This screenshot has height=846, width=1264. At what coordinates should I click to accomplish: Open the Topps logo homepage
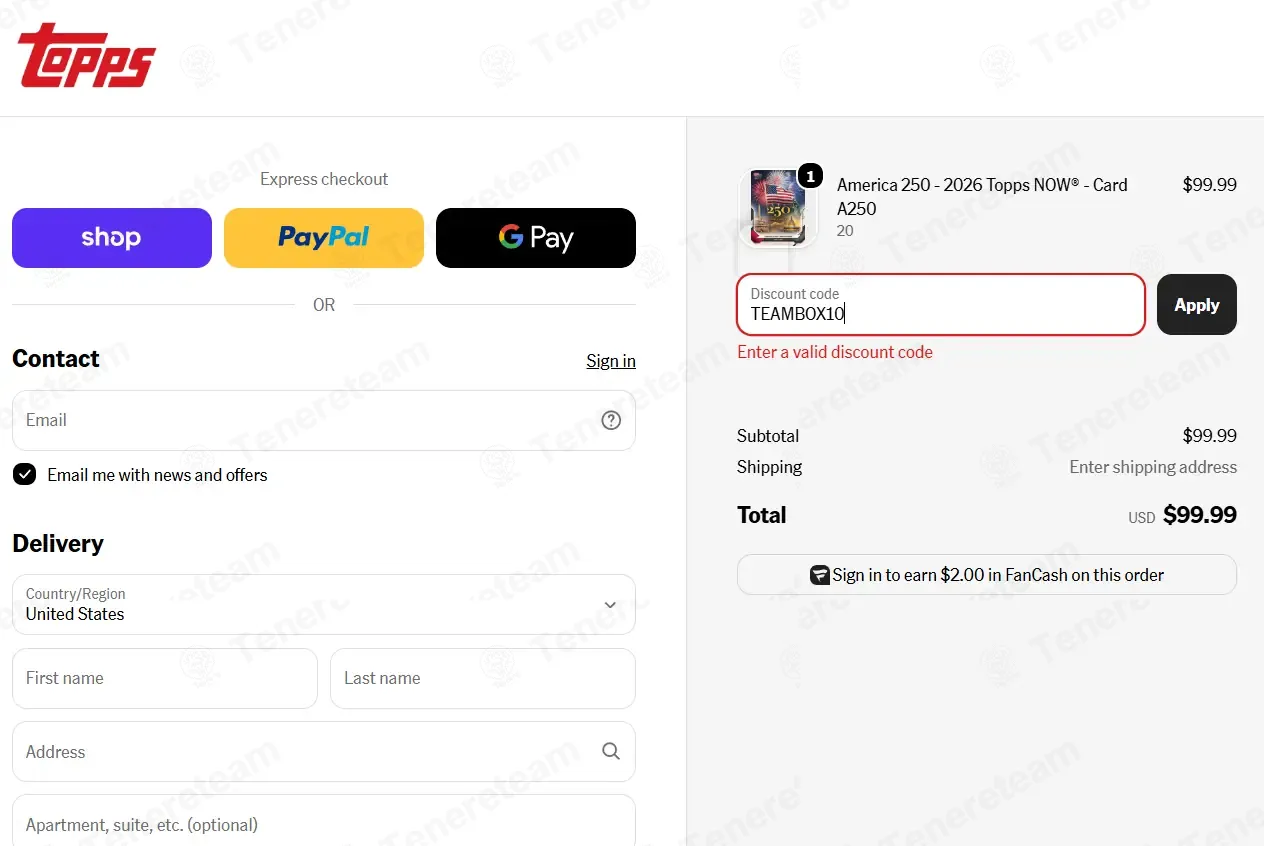[86, 55]
